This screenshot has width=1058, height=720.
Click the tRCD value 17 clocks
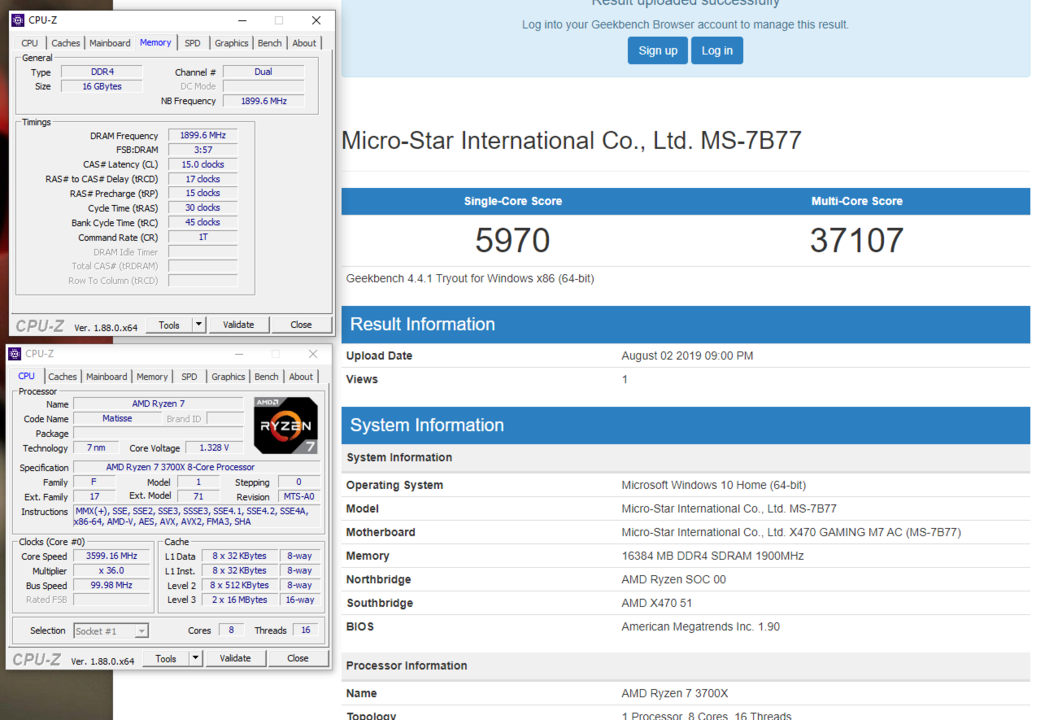click(x=202, y=179)
